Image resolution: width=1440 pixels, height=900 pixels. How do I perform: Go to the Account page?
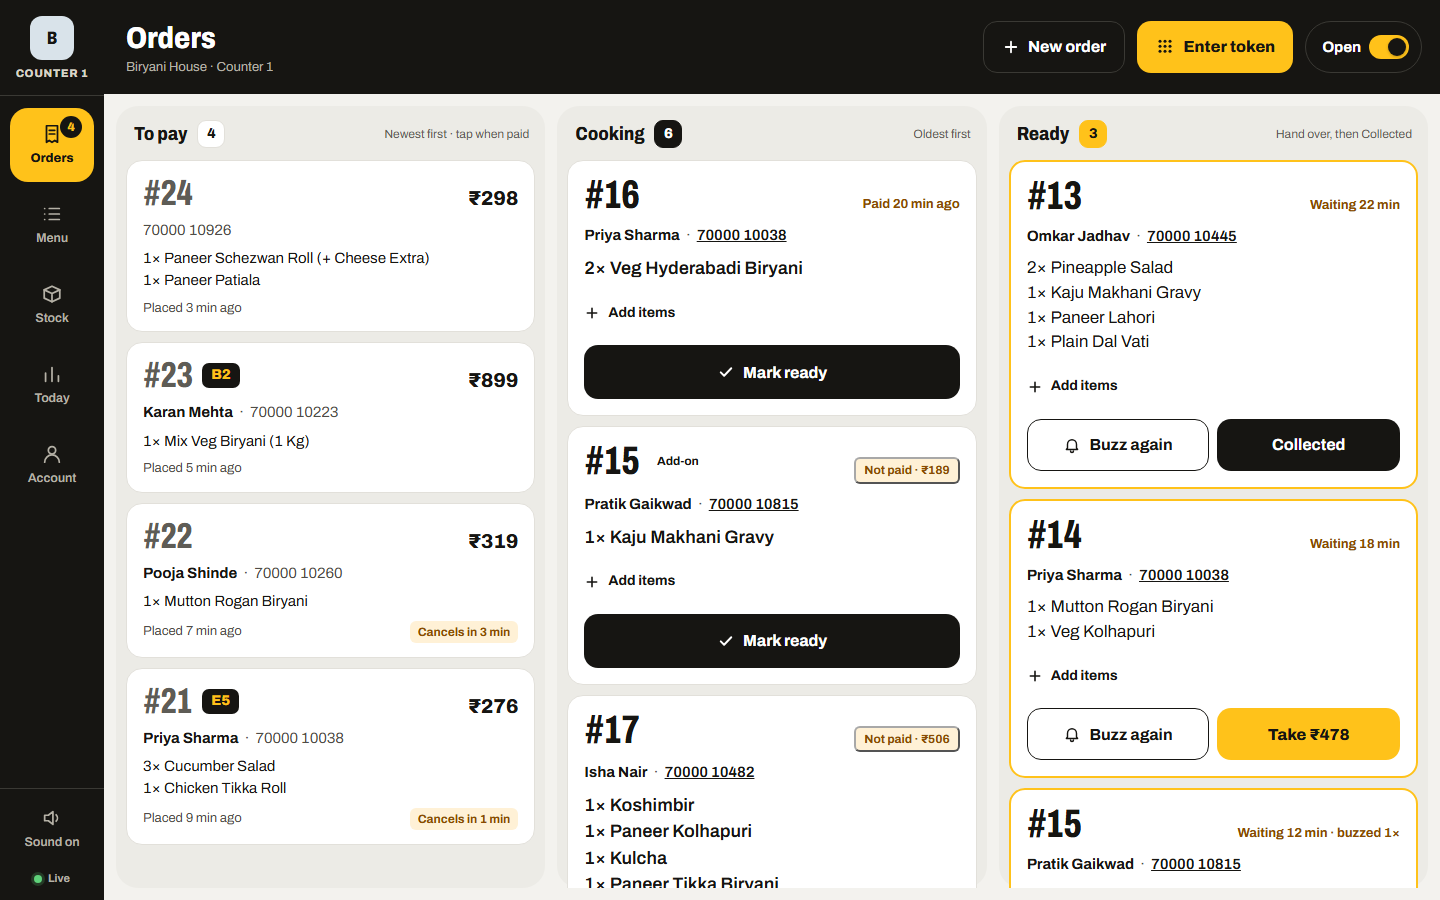pos(52,465)
